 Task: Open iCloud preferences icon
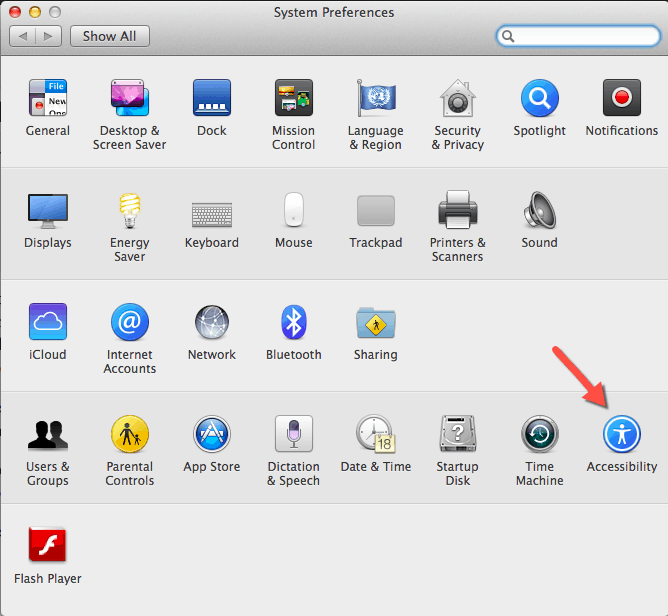[48, 322]
